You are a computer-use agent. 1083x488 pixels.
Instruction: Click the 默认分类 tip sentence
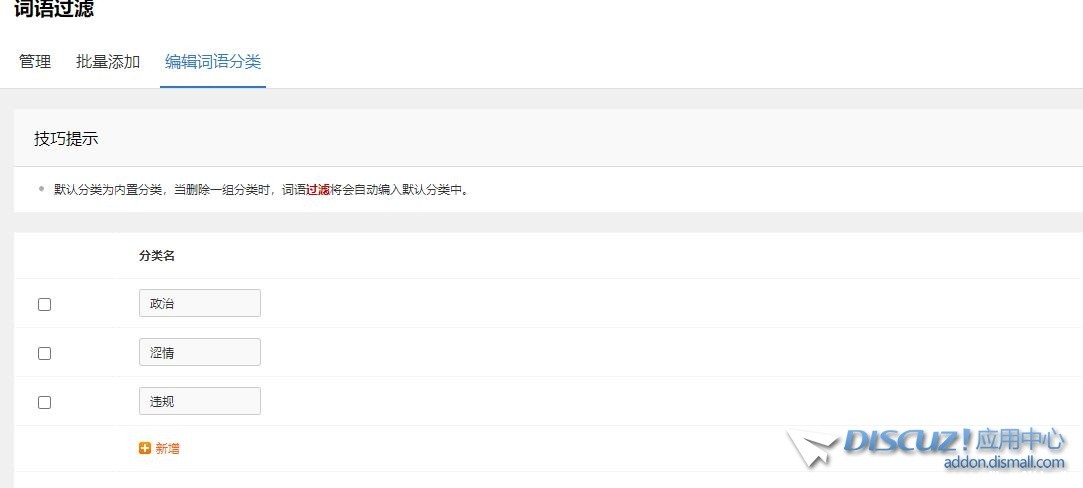point(262,190)
